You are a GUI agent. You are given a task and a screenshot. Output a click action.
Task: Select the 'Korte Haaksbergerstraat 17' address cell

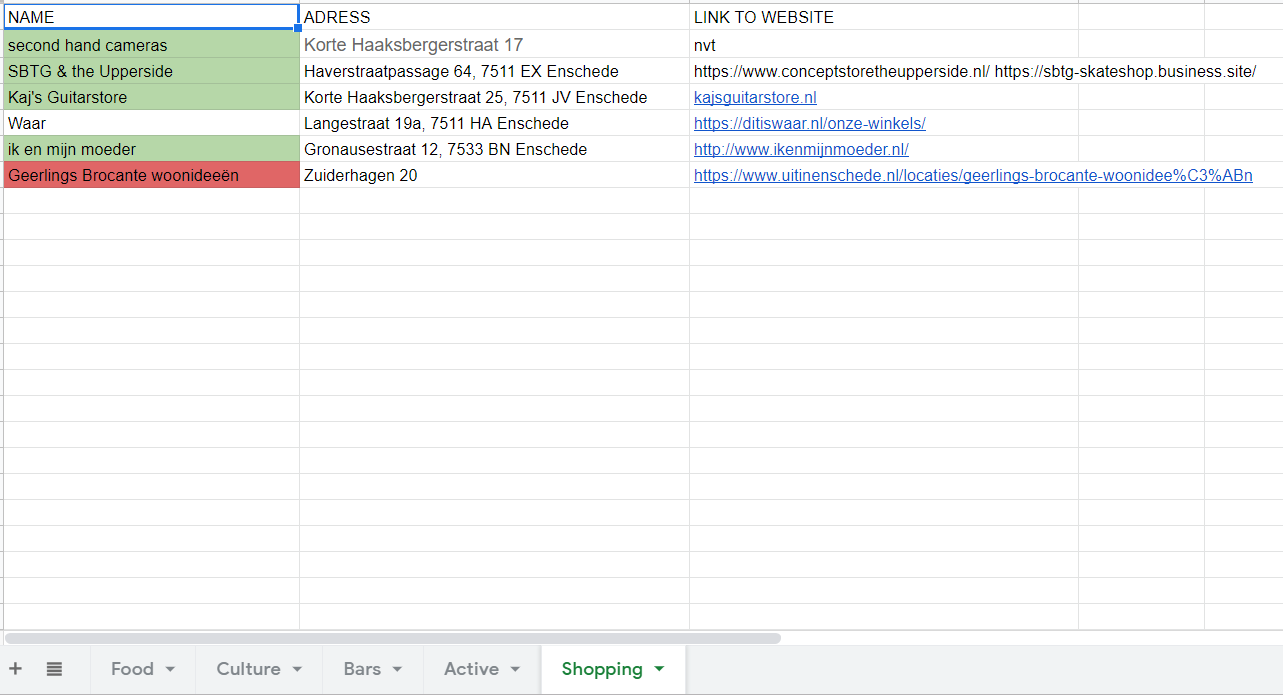(494, 45)
